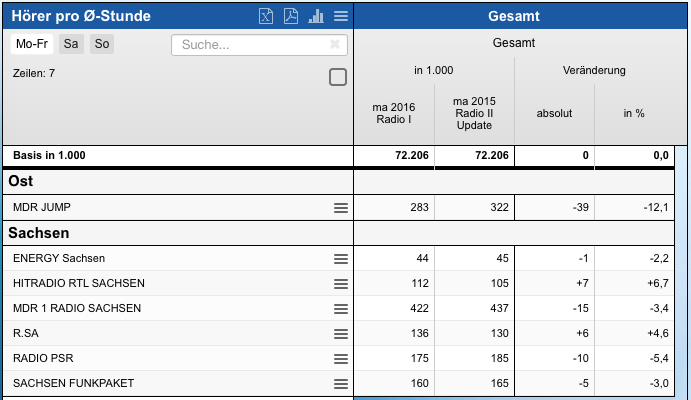
Task: Sort by in % change column
Action: pos(634,113)
